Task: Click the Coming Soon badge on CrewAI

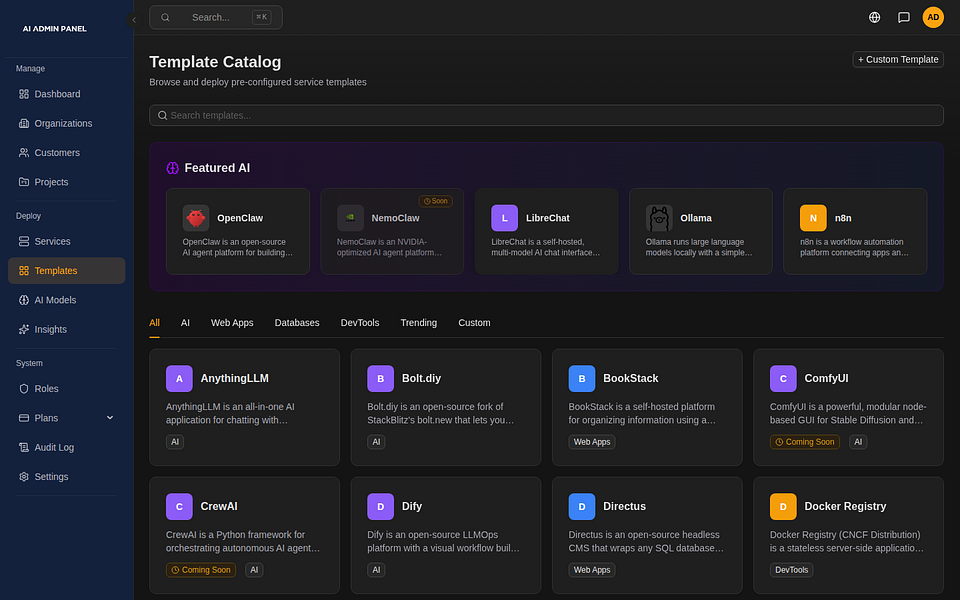Action: click(201, 570)
